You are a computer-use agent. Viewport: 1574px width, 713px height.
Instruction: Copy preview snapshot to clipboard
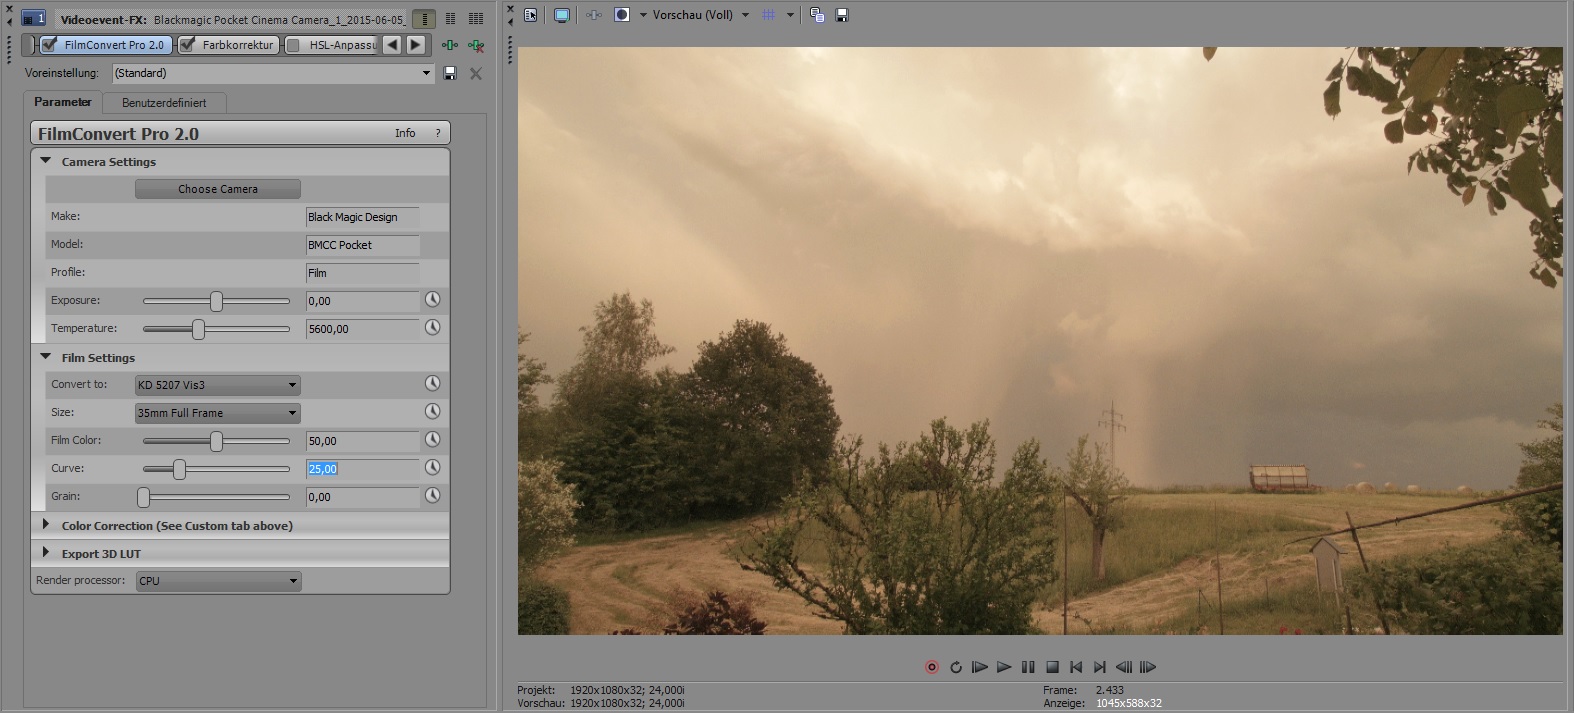(x=817, y=15)
